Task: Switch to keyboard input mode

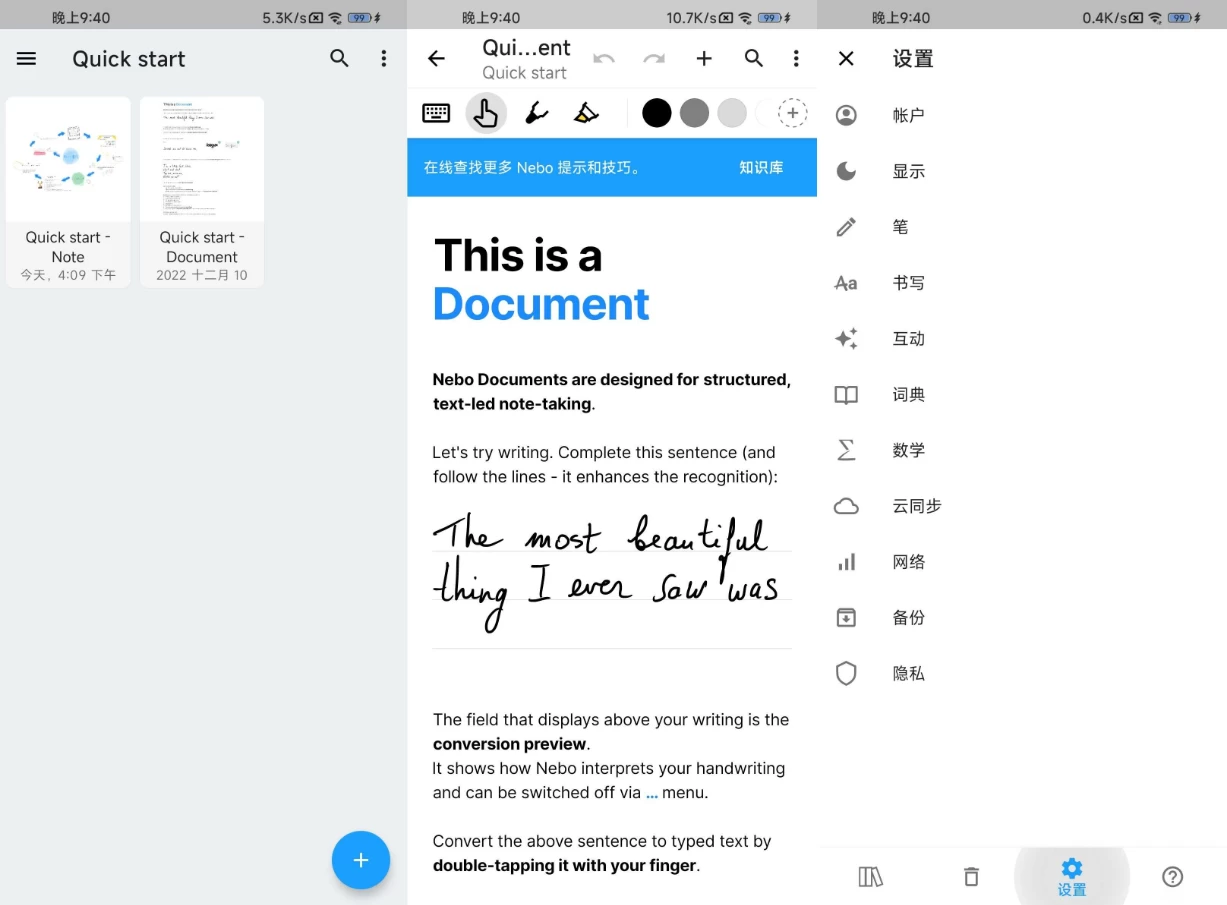Action: pyautogui.click(x=436, y=112)
